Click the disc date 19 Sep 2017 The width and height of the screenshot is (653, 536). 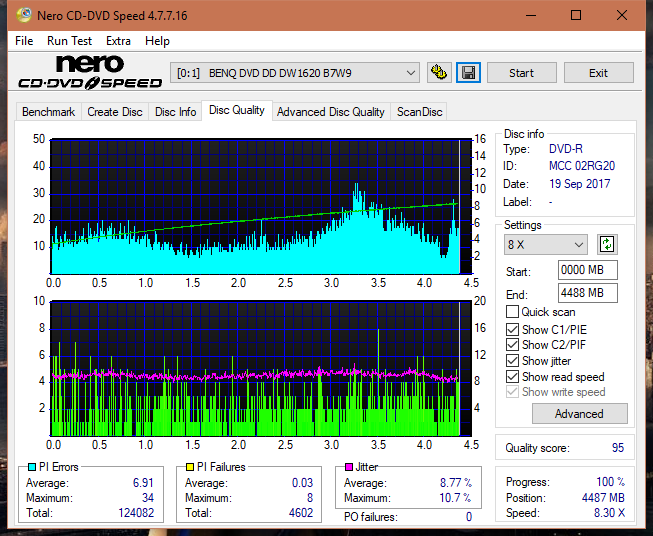click(580, 184)
